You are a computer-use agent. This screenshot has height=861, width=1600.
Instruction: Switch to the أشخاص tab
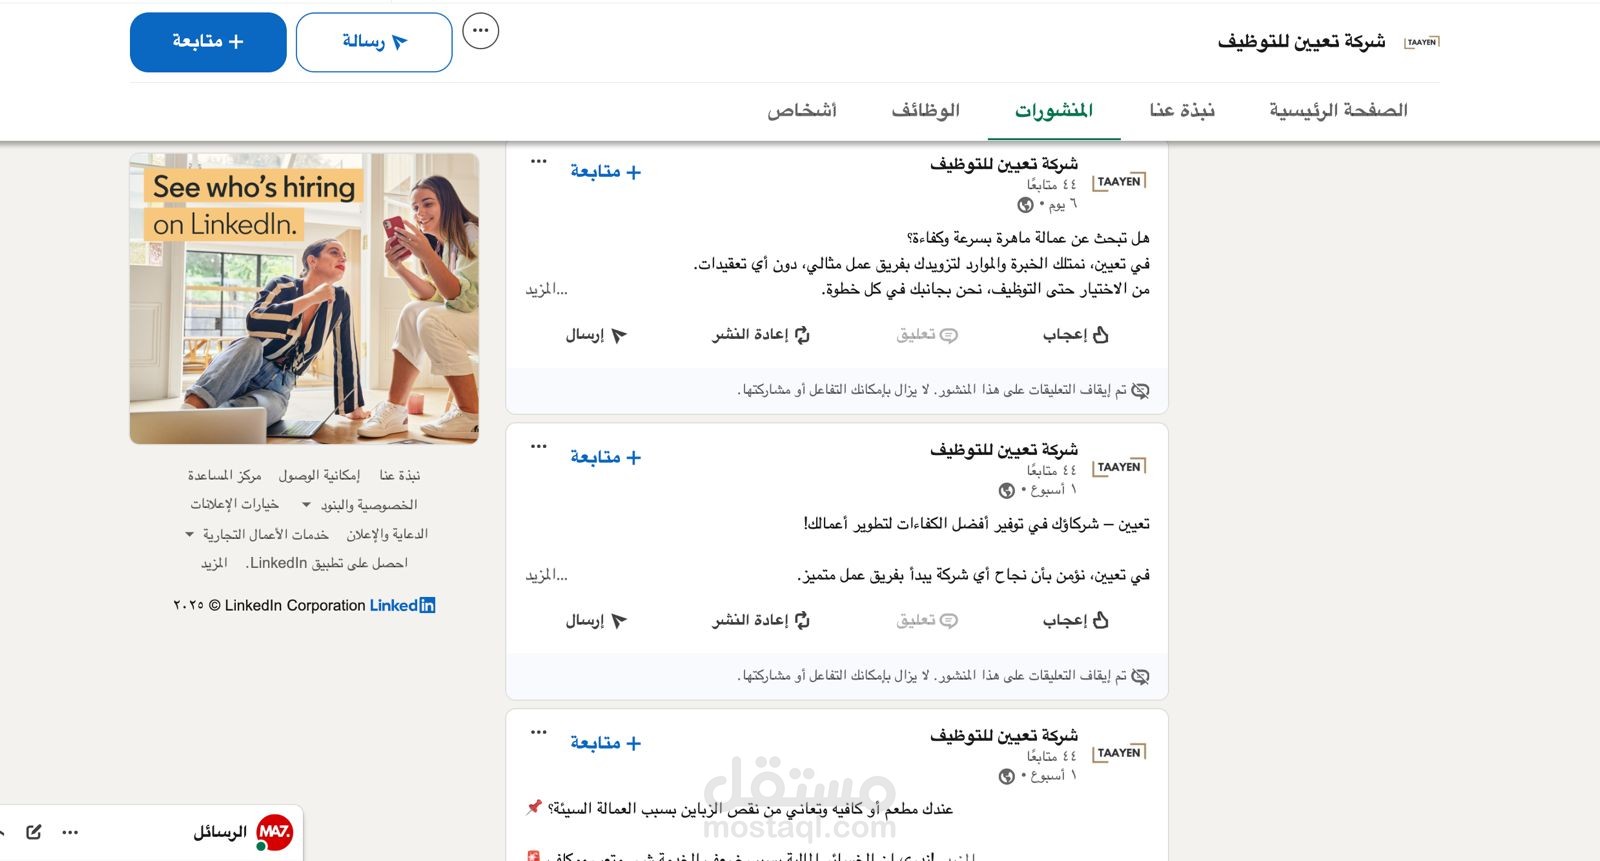(802, 110)
